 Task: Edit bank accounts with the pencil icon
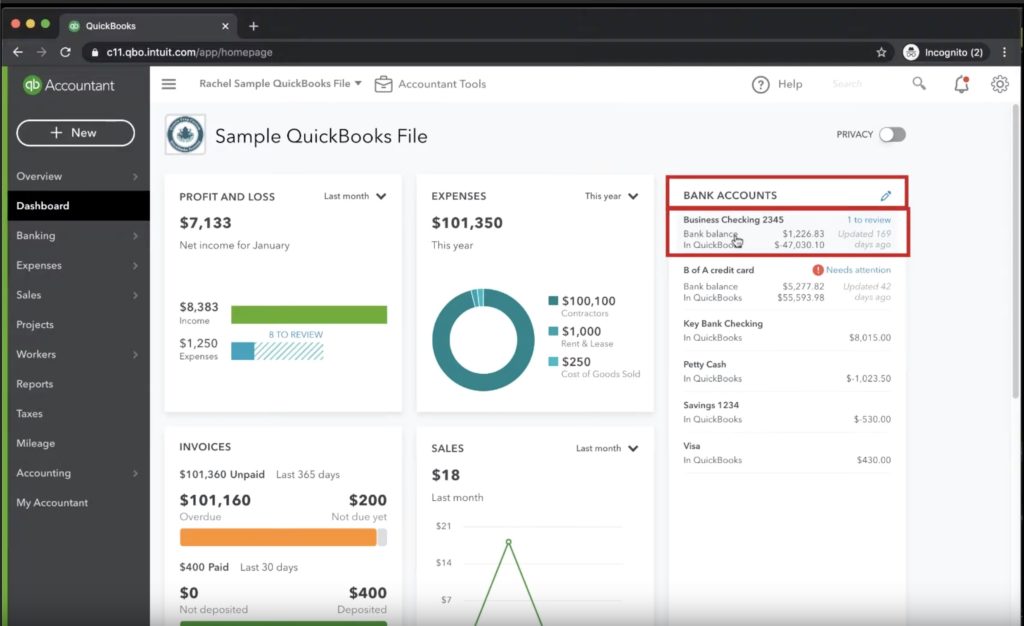[886, 195]
